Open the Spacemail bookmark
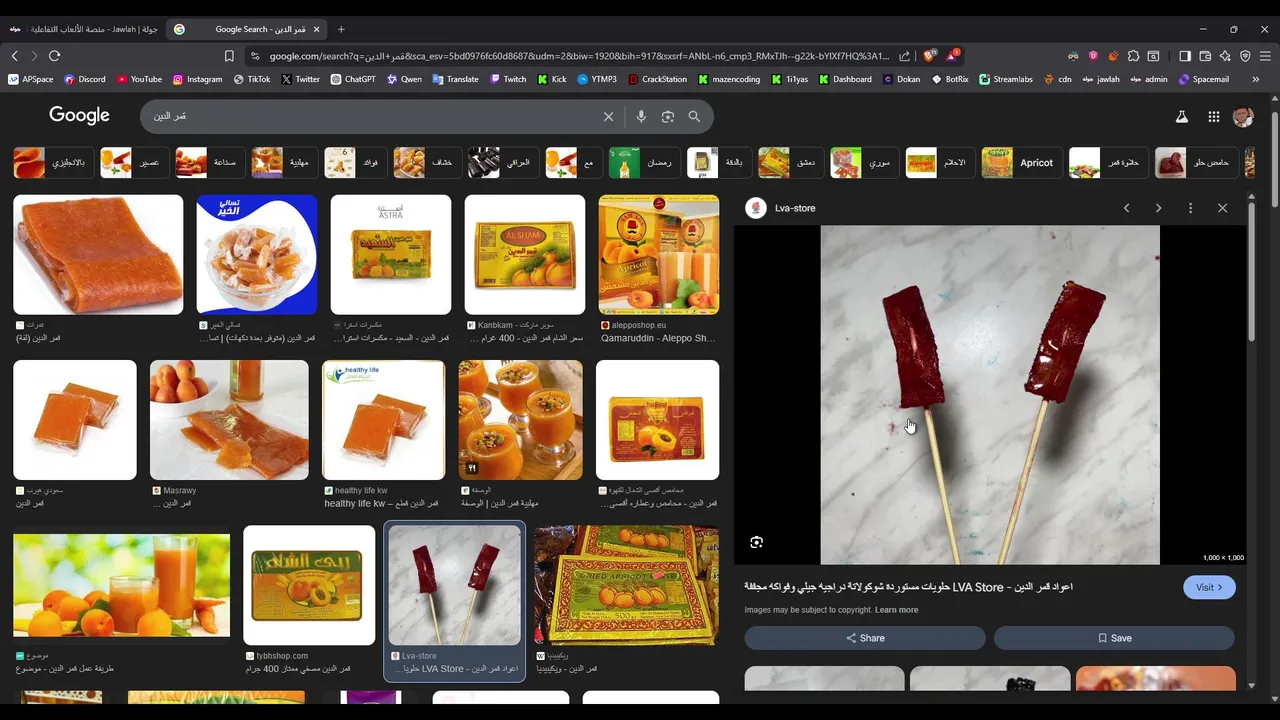This screenshot has height=720, width=1280. 1203,79
